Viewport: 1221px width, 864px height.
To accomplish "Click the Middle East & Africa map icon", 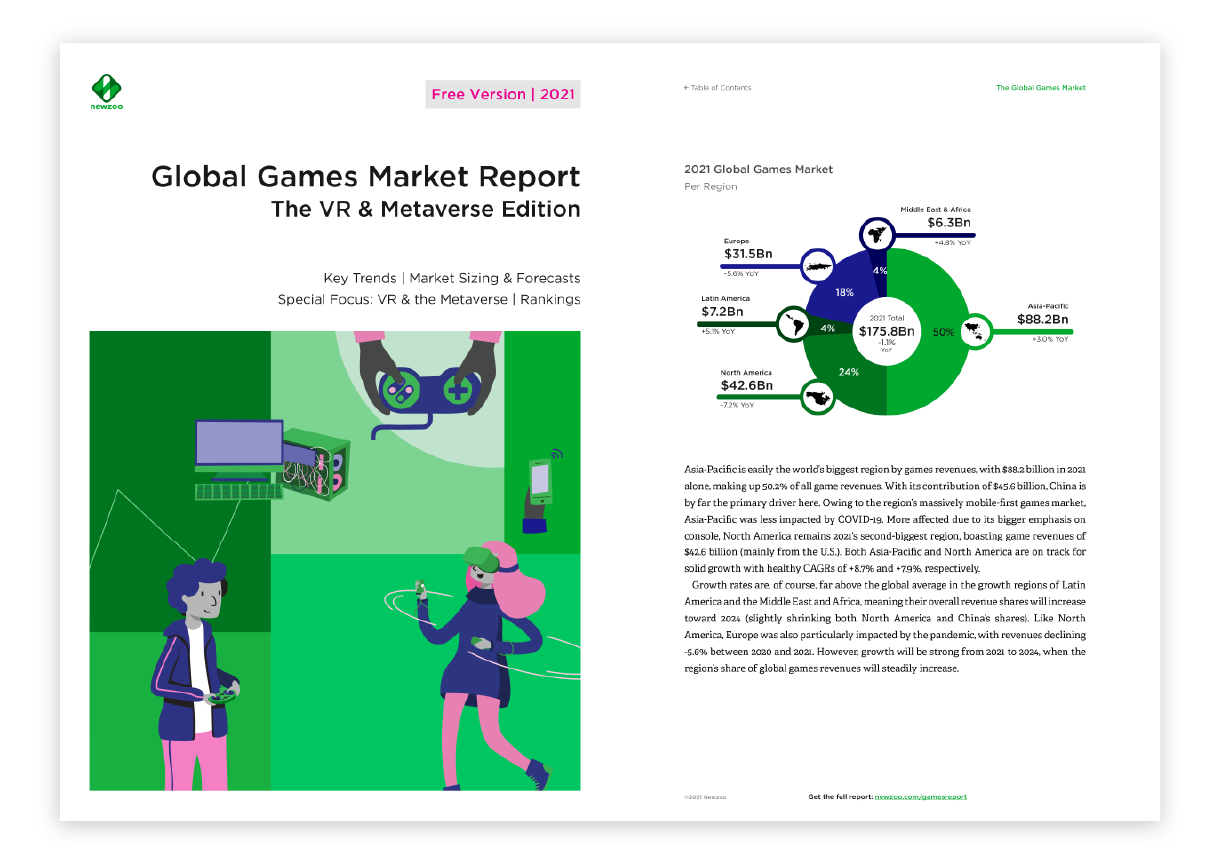I will [x=879, y=235].
